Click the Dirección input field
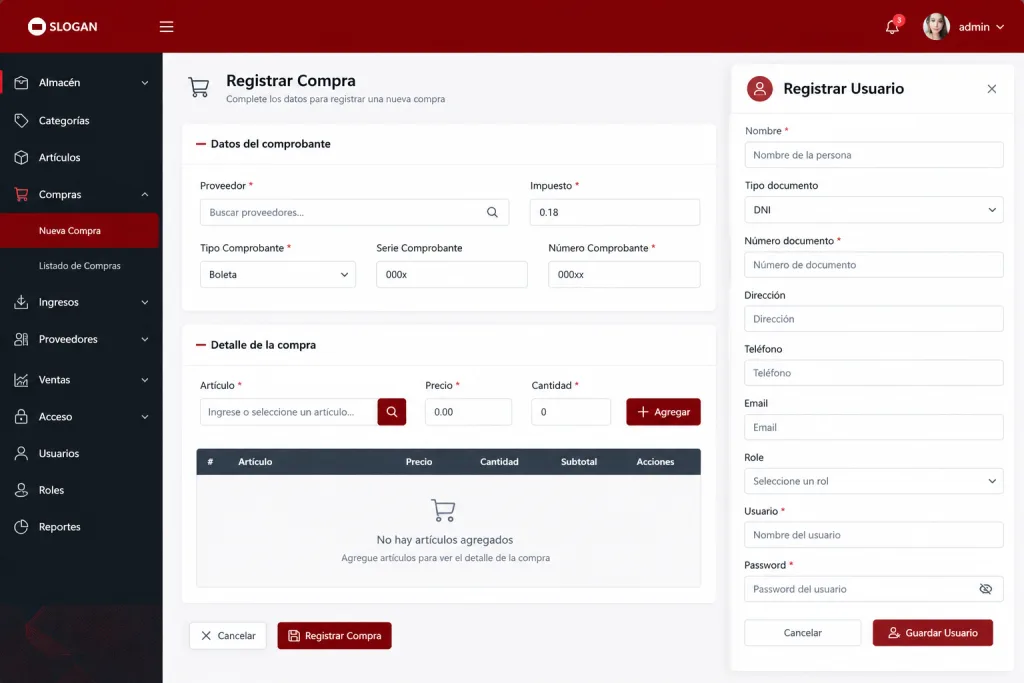The image size is (1024, 683). tap(874, 319)
